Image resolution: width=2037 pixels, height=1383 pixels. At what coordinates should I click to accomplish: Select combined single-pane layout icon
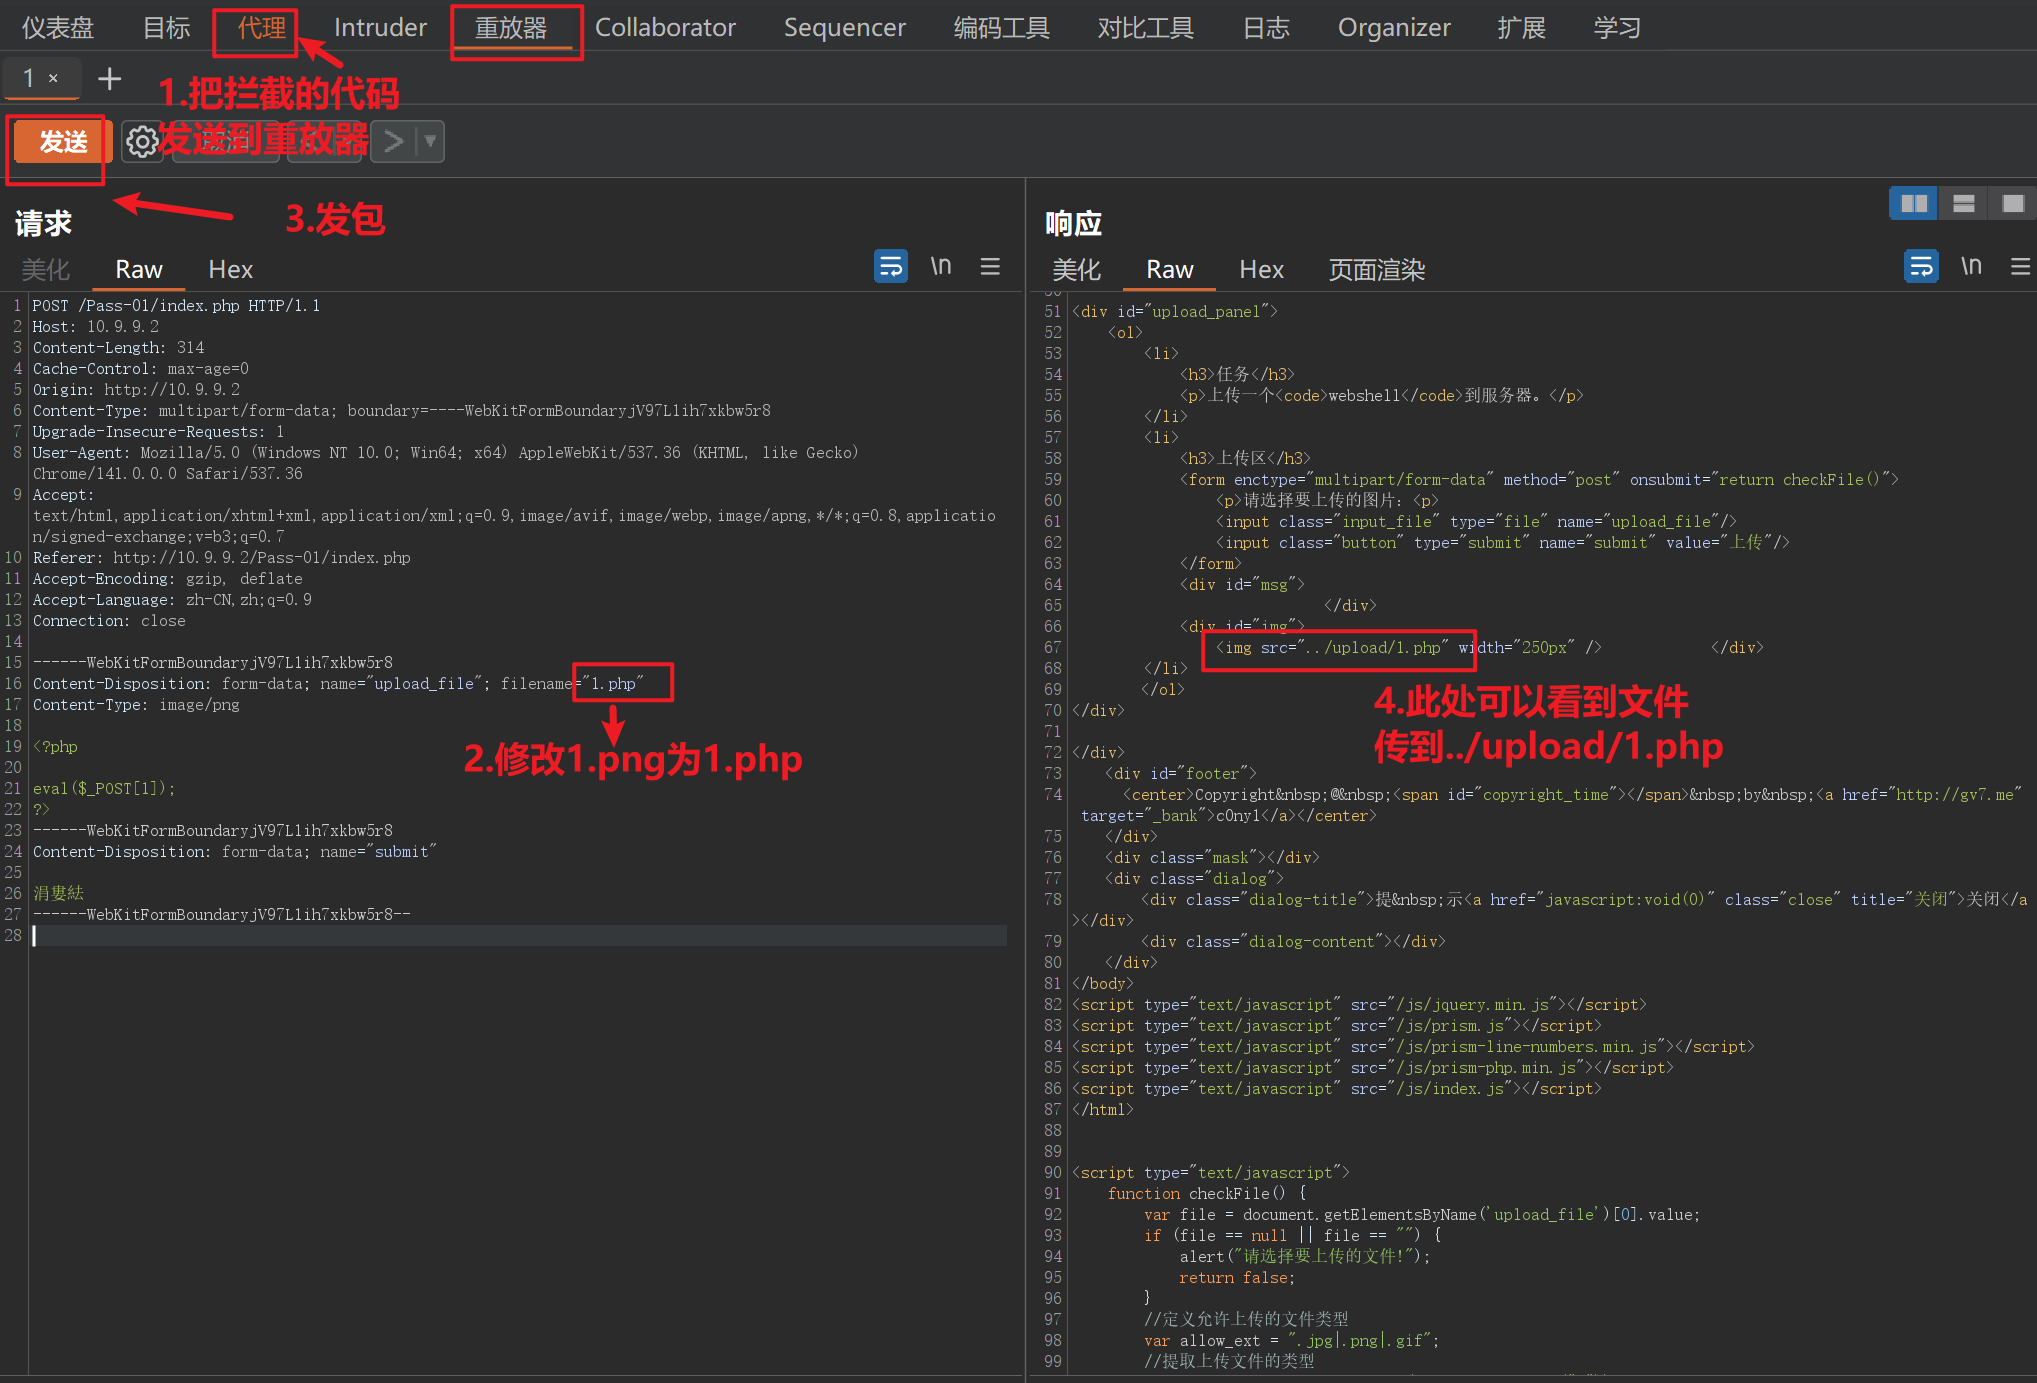[x=2012, y=203]
